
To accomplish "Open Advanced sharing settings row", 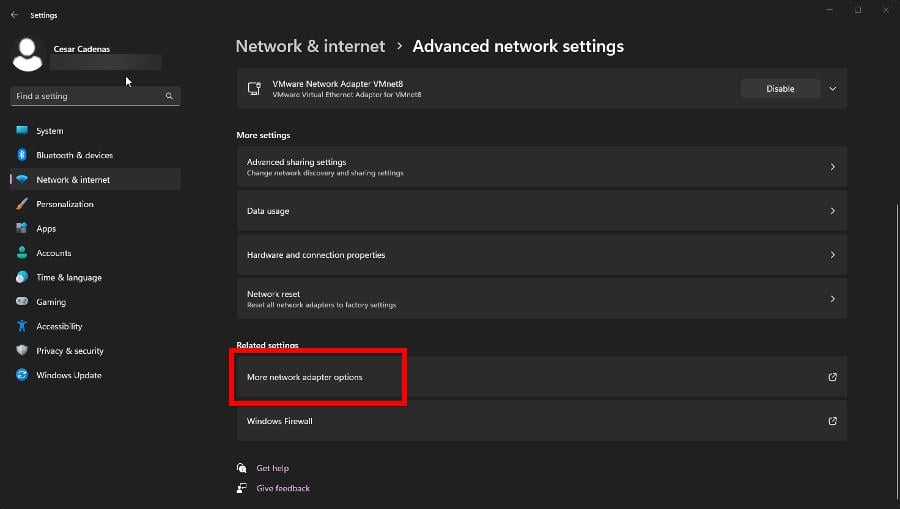I will 541,167.
